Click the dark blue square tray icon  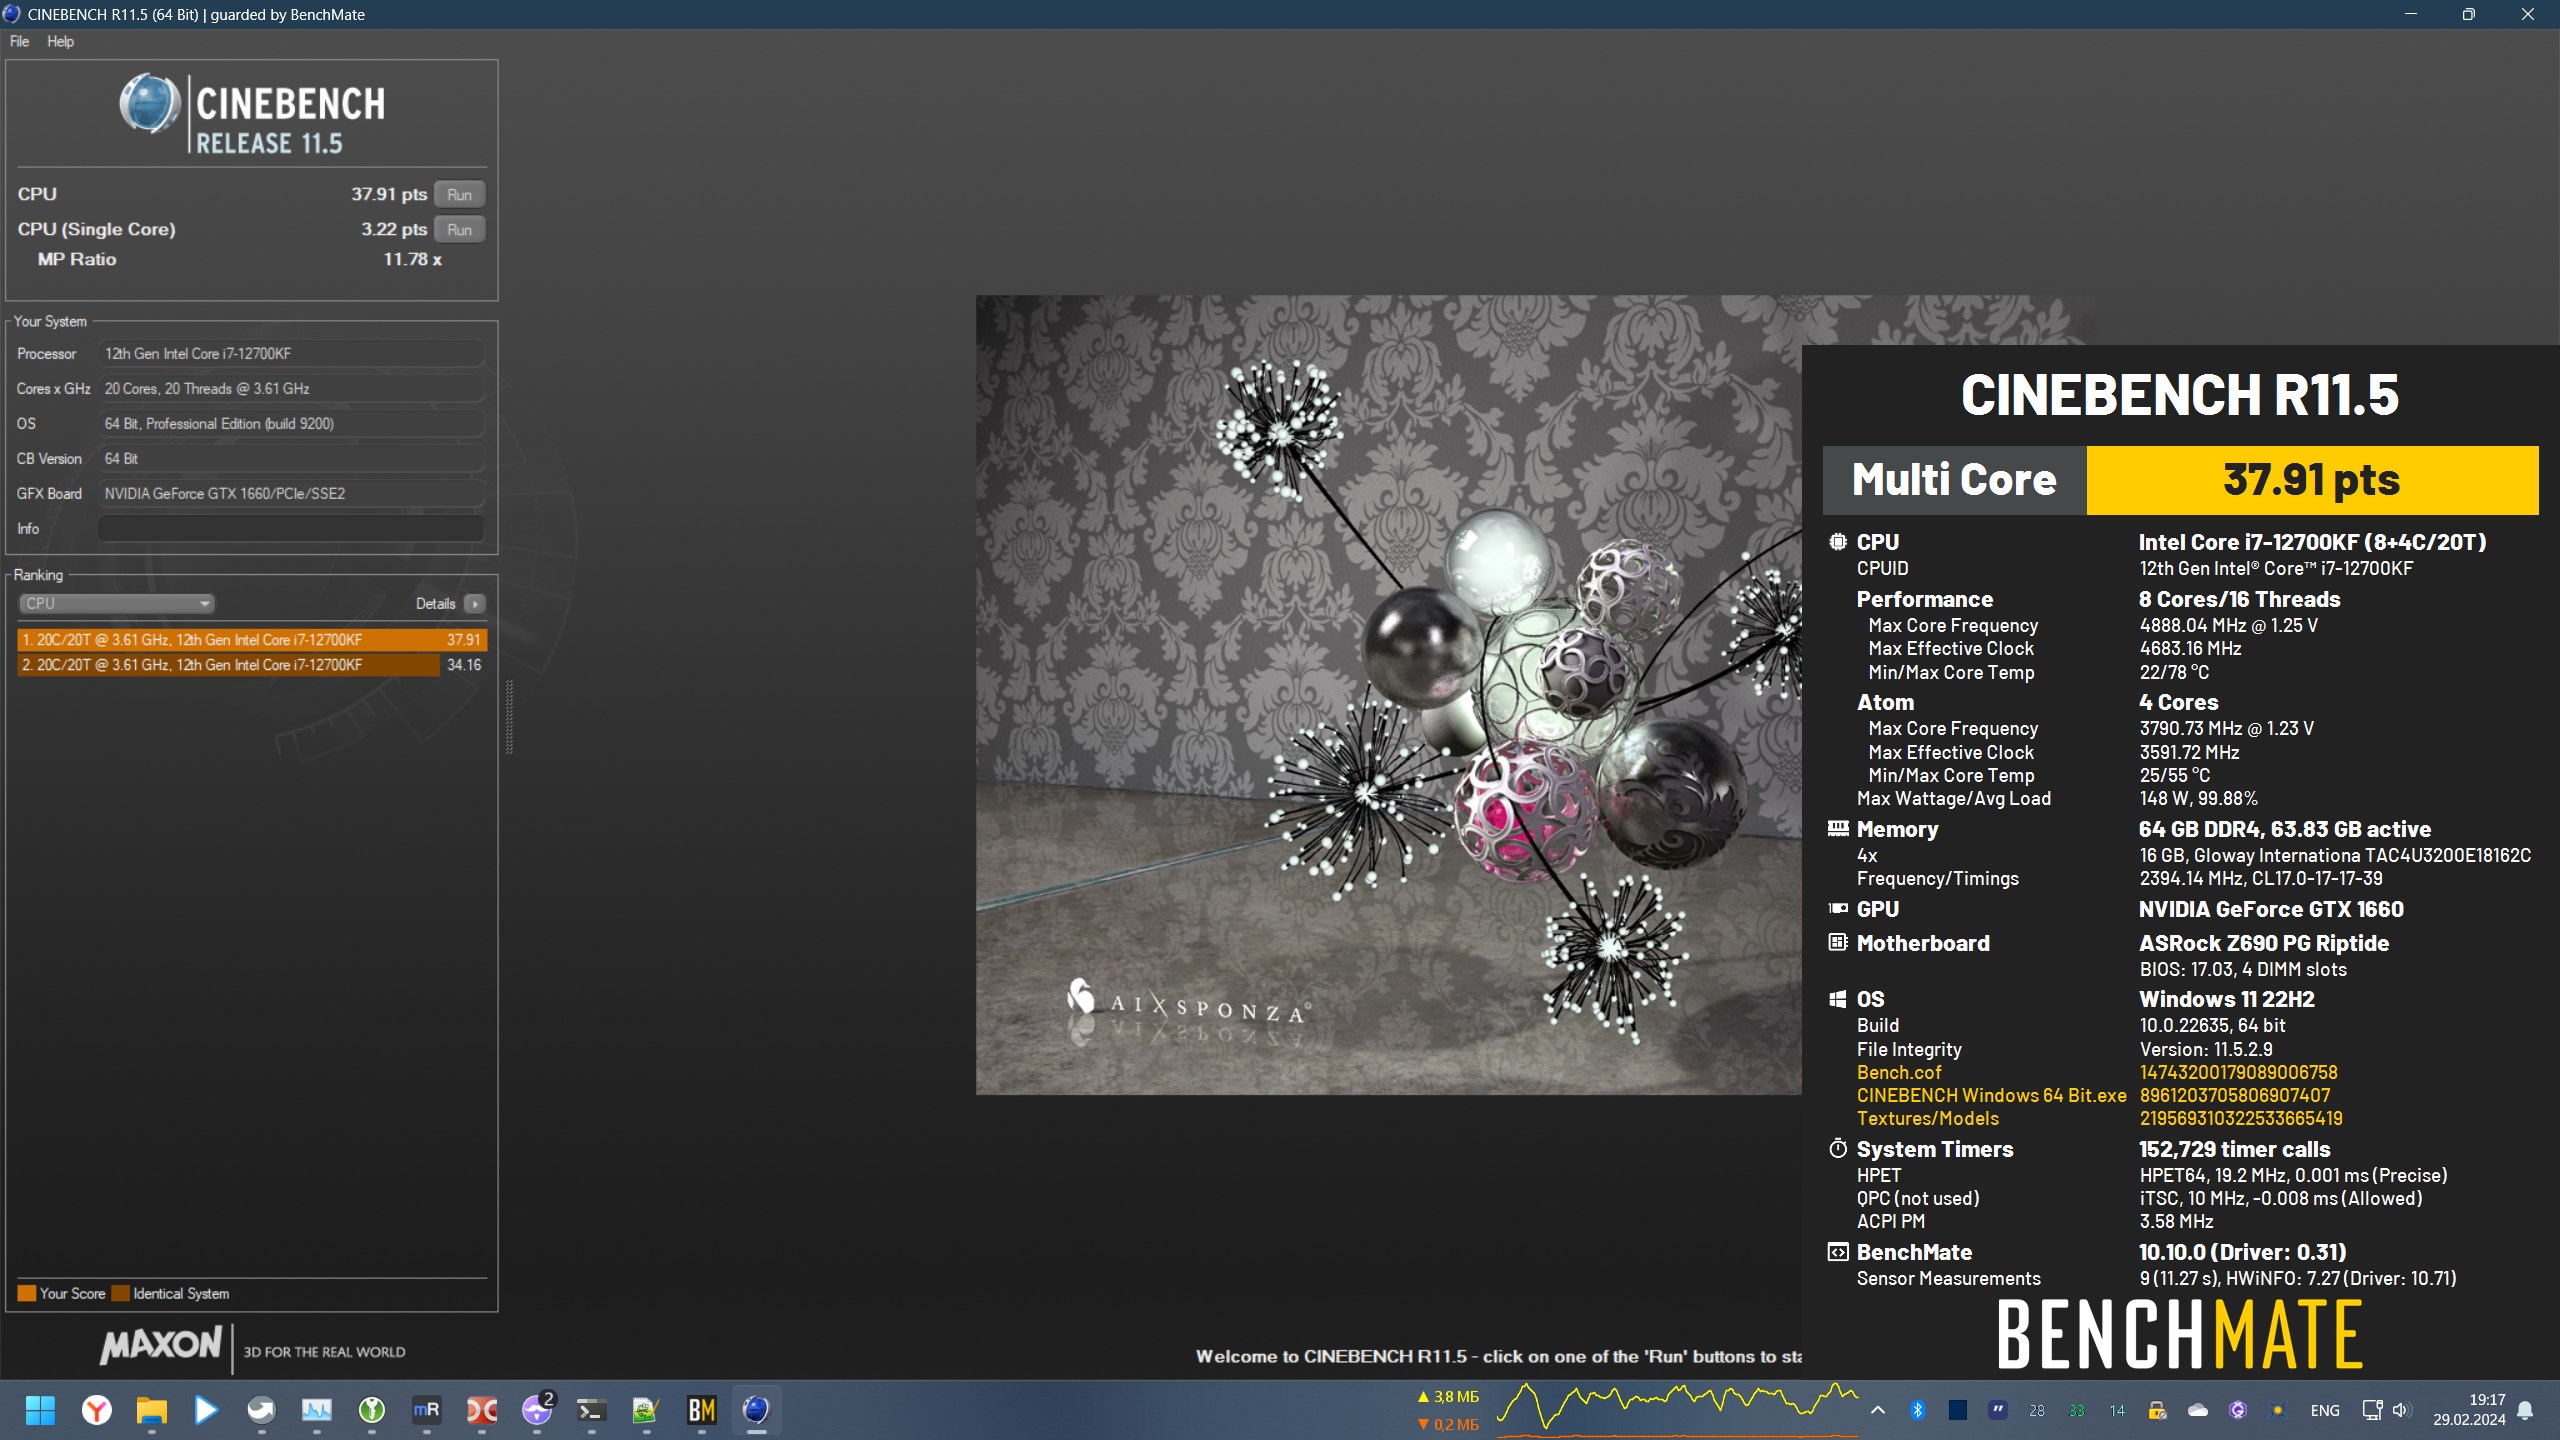[1958, 1410]
